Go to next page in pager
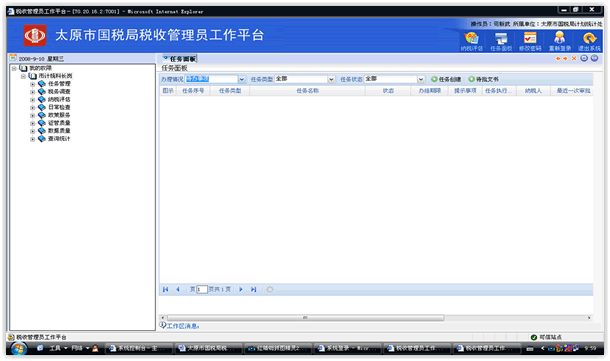Image resolution: width=610 pixels, height=361 pixels. [241, 289]
